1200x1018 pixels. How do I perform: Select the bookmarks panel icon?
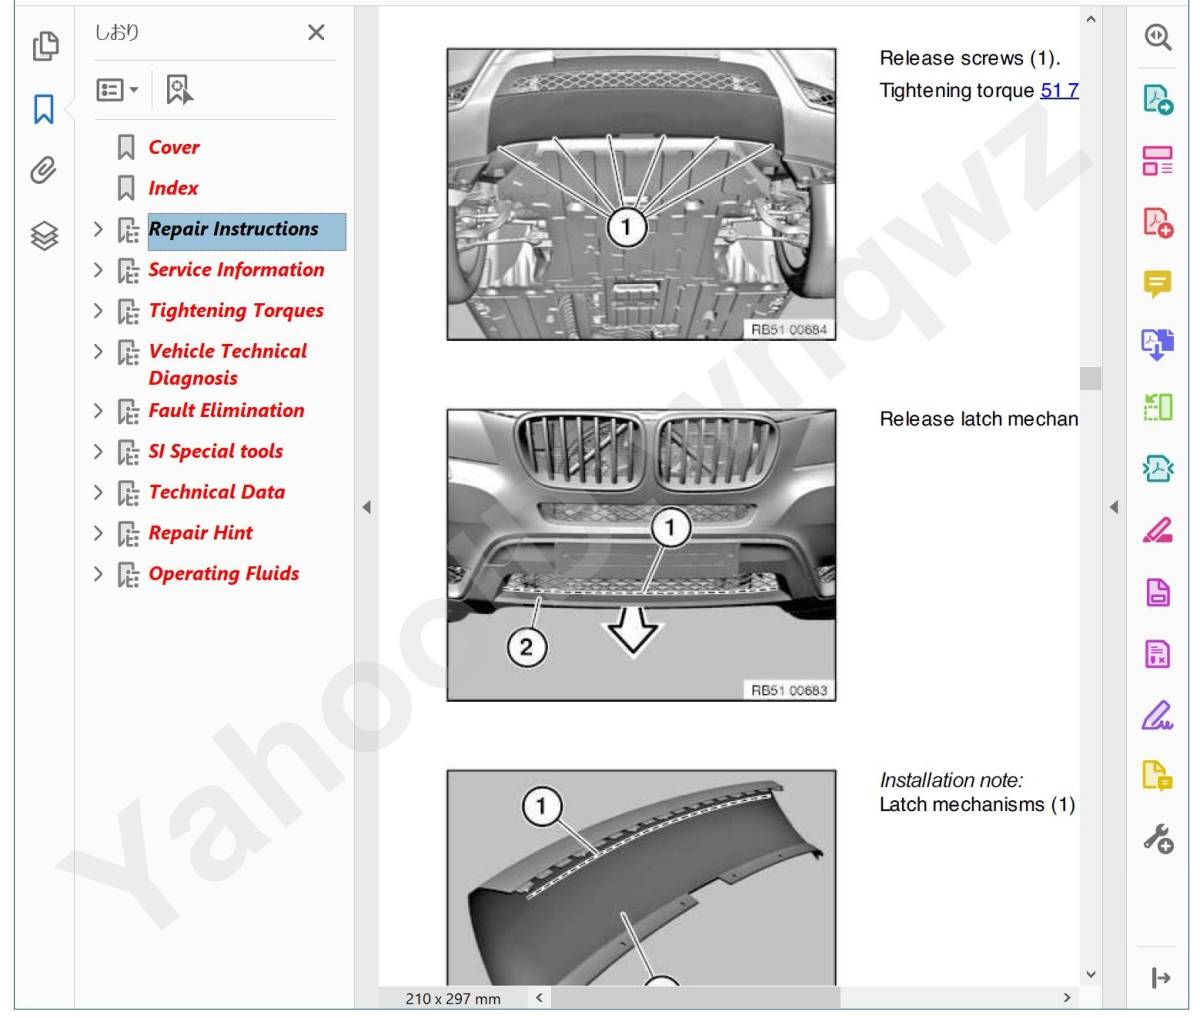point(44,109)
